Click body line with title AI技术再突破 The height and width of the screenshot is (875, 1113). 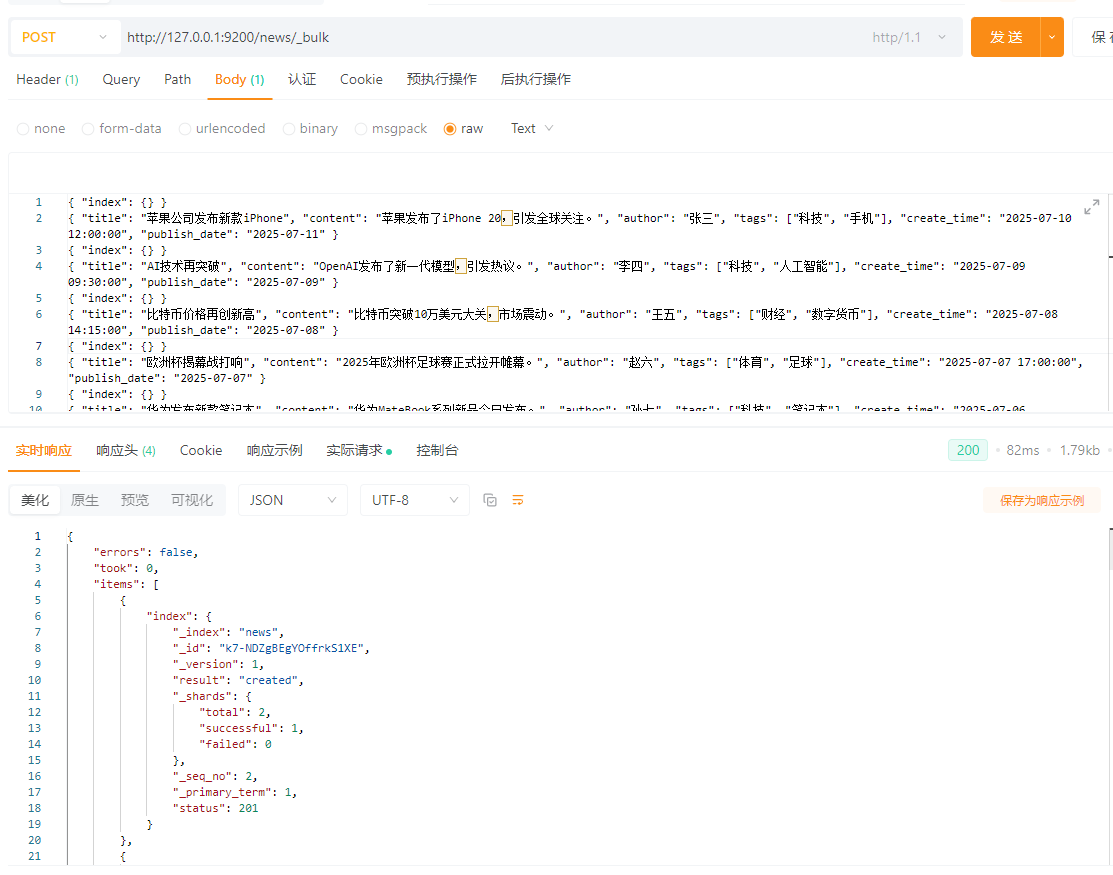click(x=547, y=274)
